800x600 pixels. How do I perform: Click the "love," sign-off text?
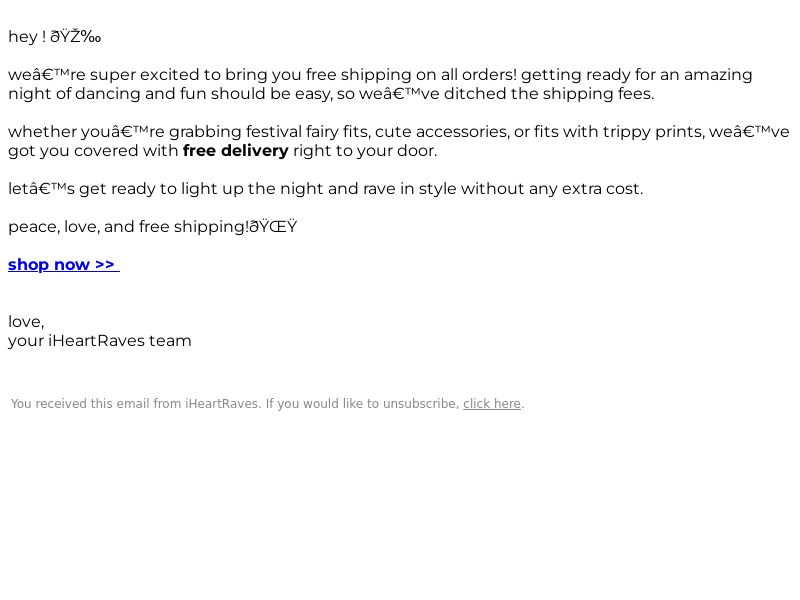click(x=26, y=322)
